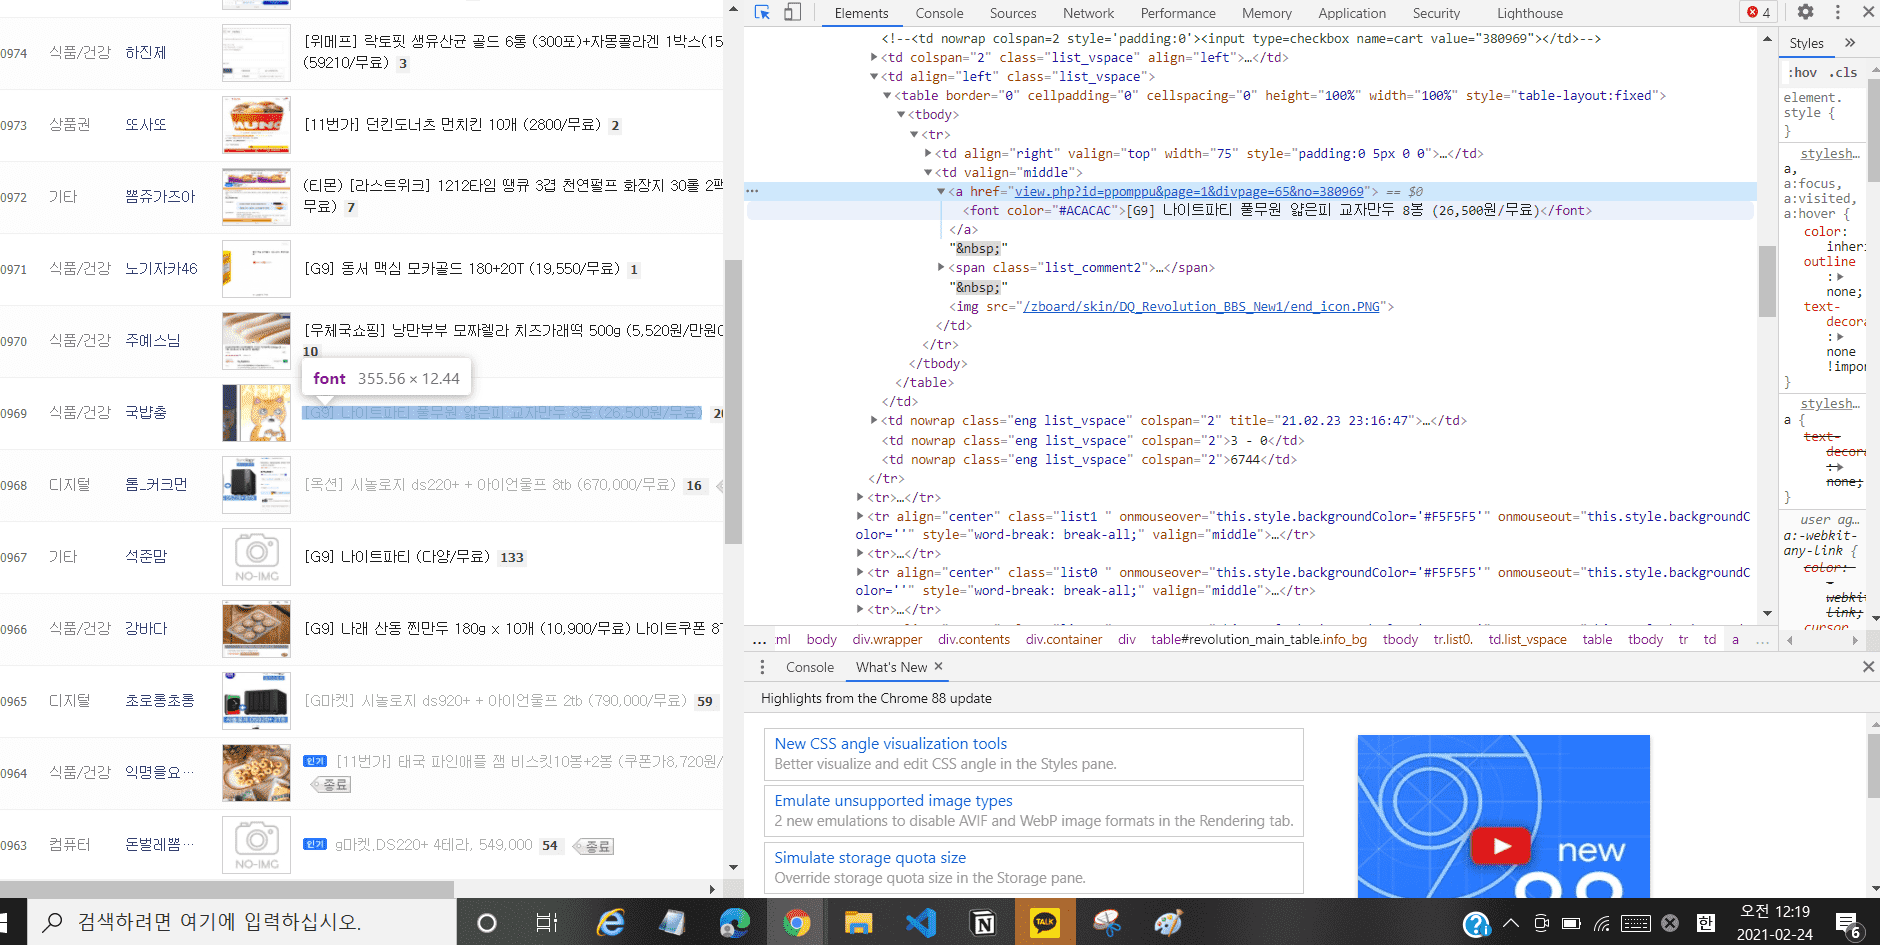The image size is (1880, 945).
Task: Open Visual Studio Code from the taskbar
Action: (921, 922)
